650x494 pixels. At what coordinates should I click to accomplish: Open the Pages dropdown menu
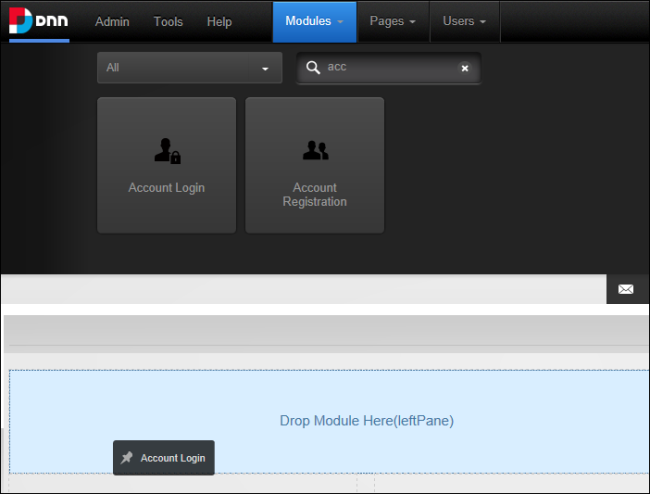pyautogui.click(x=393, y=22)
